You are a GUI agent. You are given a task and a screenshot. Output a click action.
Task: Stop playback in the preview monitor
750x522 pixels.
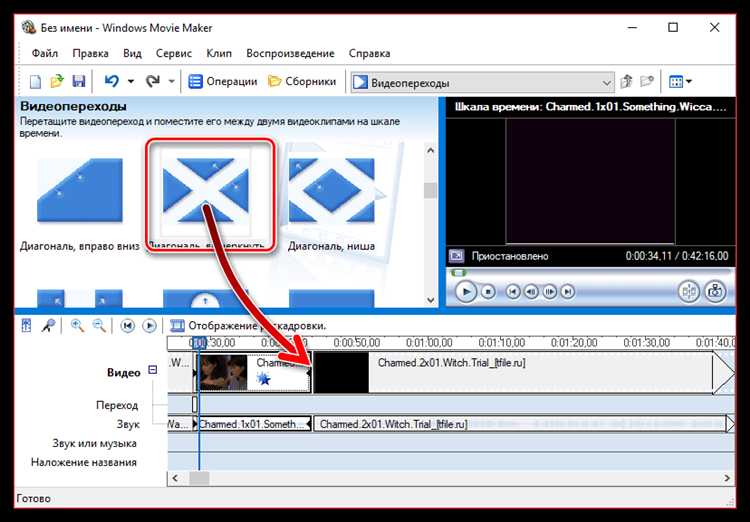(x=488, y=292)
